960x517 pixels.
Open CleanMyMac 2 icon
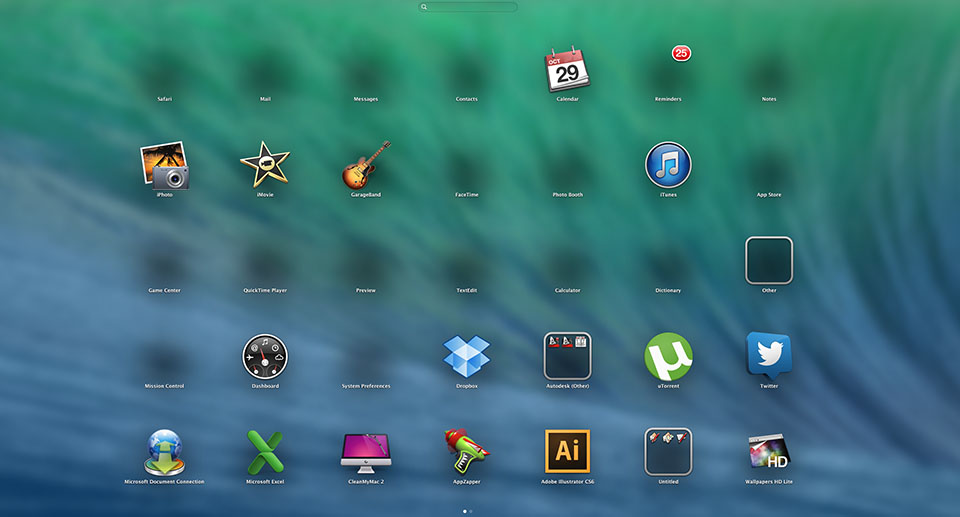click(x=366, y=453)
